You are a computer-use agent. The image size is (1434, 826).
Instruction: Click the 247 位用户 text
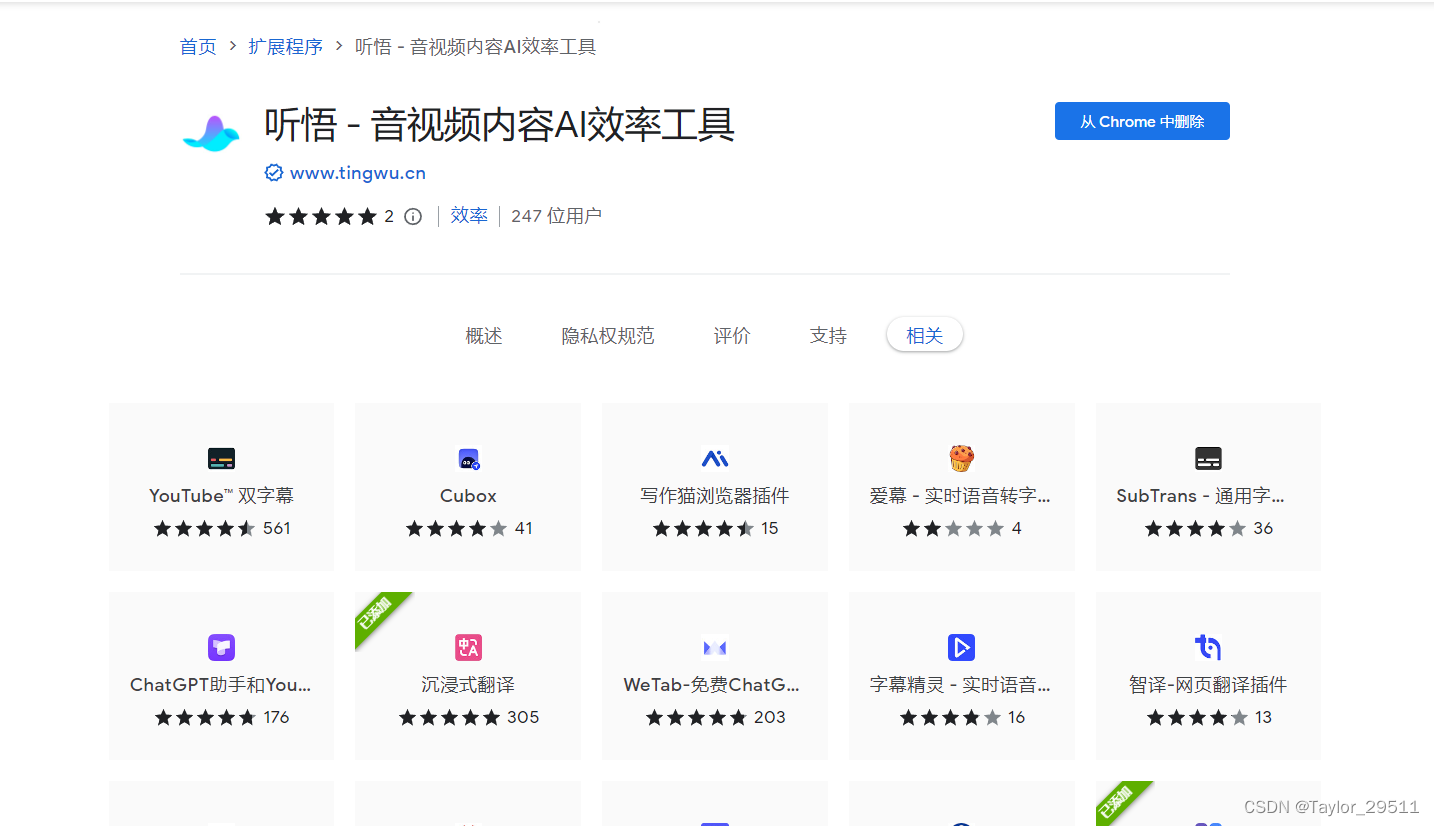click(x=556, y=216)
